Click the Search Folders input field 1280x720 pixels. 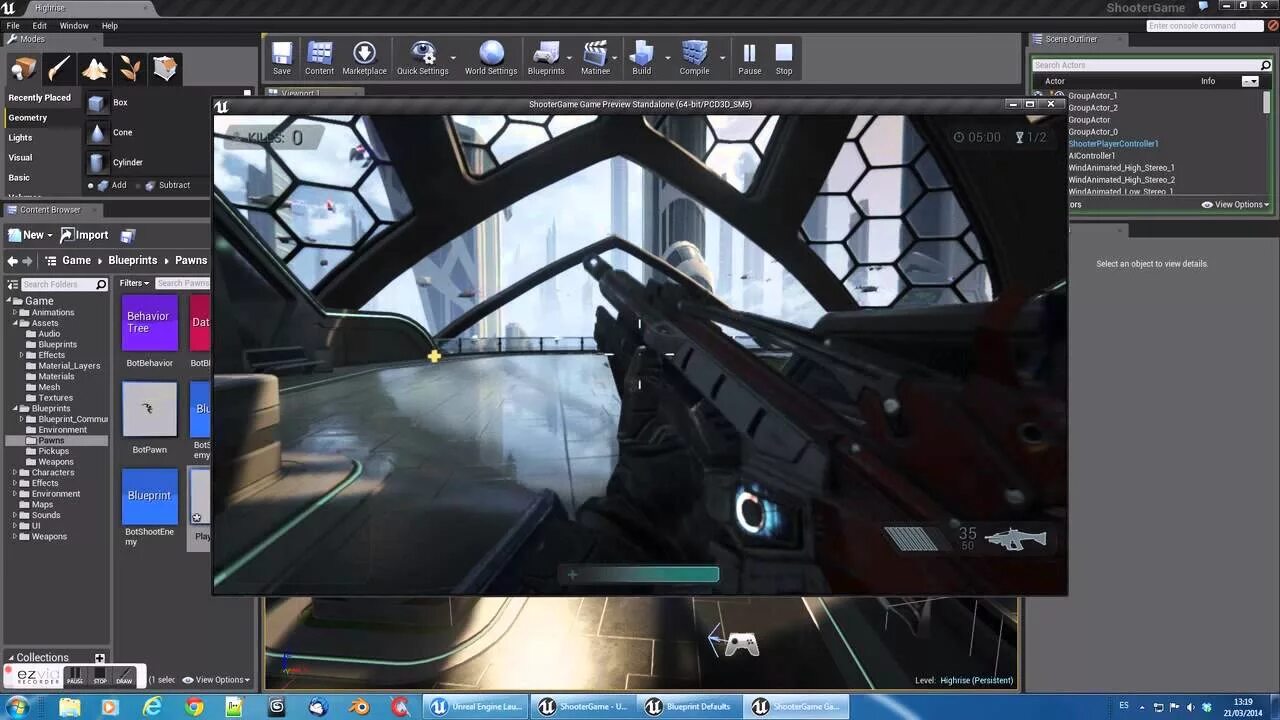click(x=58, y=284)
